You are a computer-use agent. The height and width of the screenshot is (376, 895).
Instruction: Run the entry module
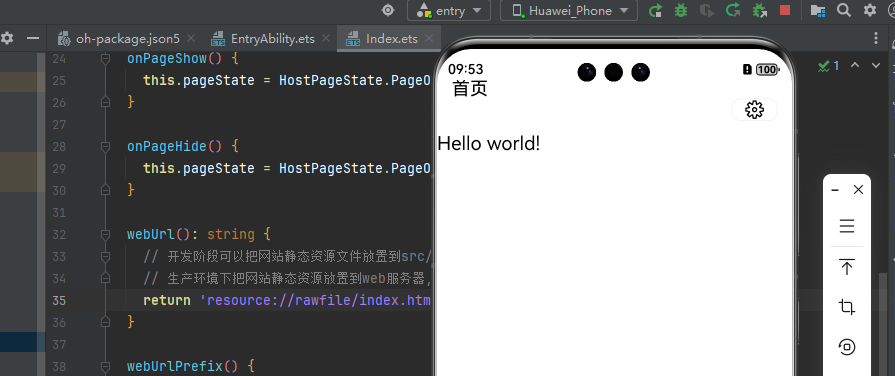[656, 10]
